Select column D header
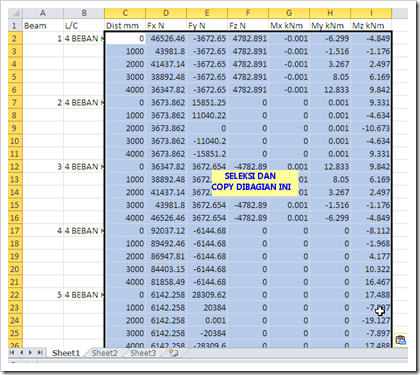420x375 pixels. point(166,13)
